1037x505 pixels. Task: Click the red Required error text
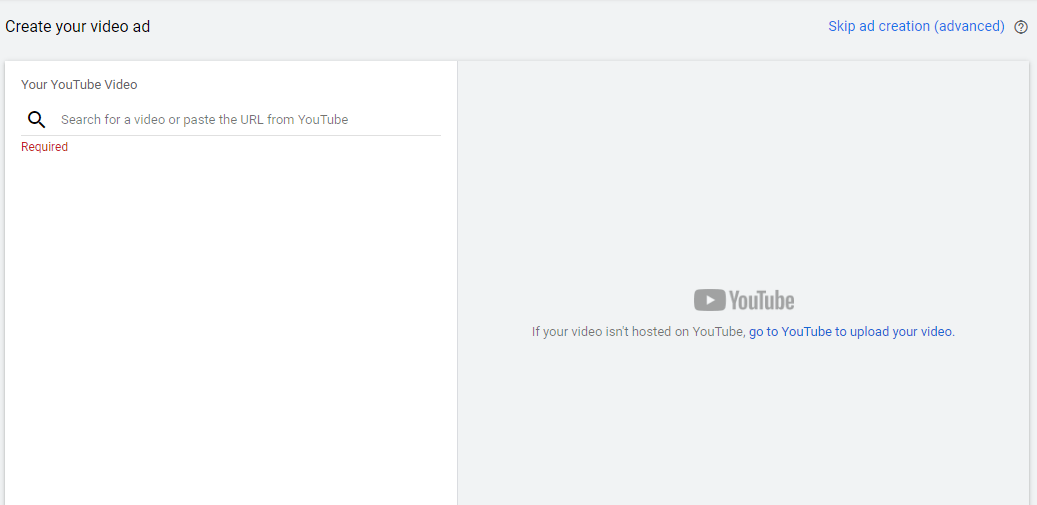pyautogui.click(x=44, y=147)
